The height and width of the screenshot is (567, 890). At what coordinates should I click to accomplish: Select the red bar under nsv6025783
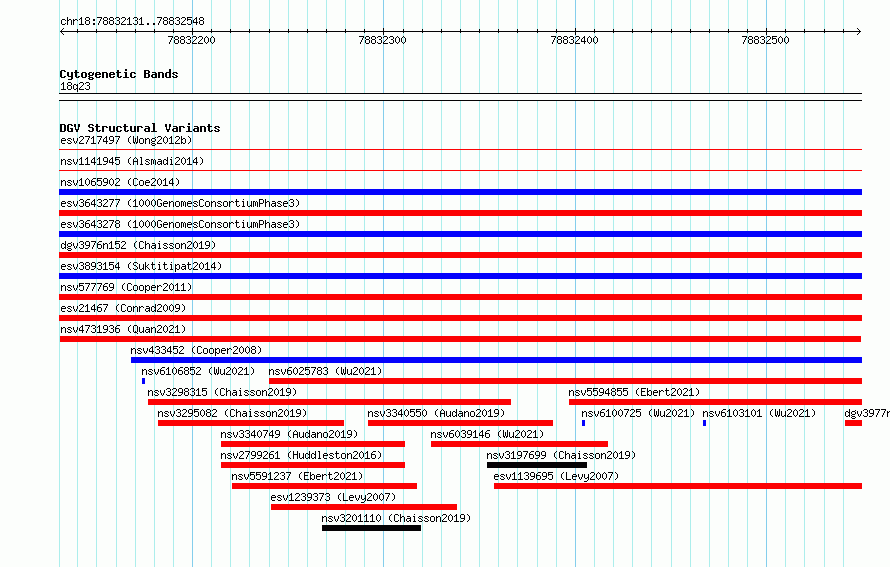pyautogui.click(x=565, y=381)
